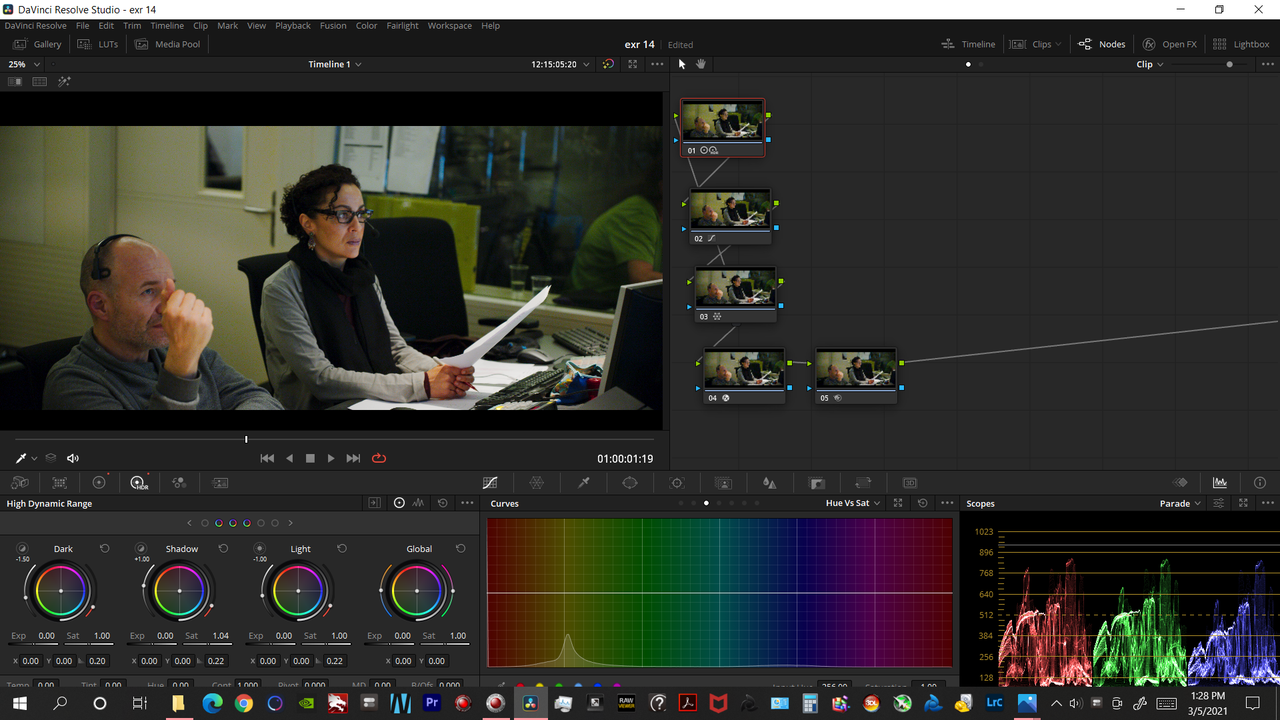
Task: Mute viewer audio speaker
Action: [73, 458]
